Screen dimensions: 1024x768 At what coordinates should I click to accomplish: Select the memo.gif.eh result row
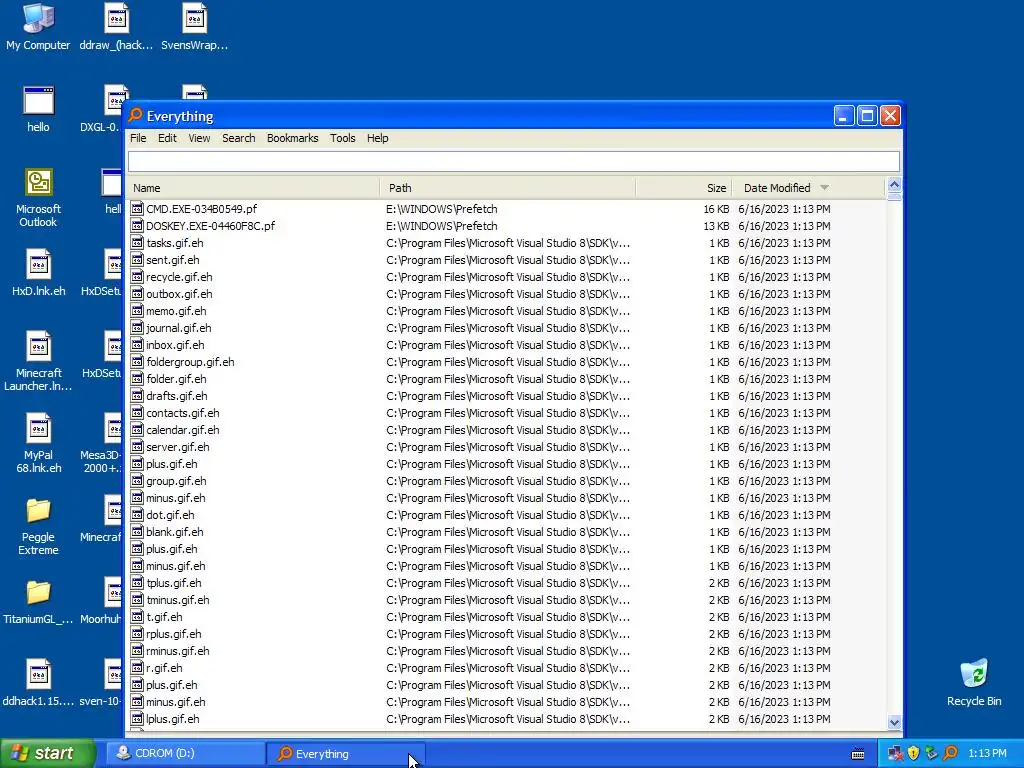tap(506, 310)
